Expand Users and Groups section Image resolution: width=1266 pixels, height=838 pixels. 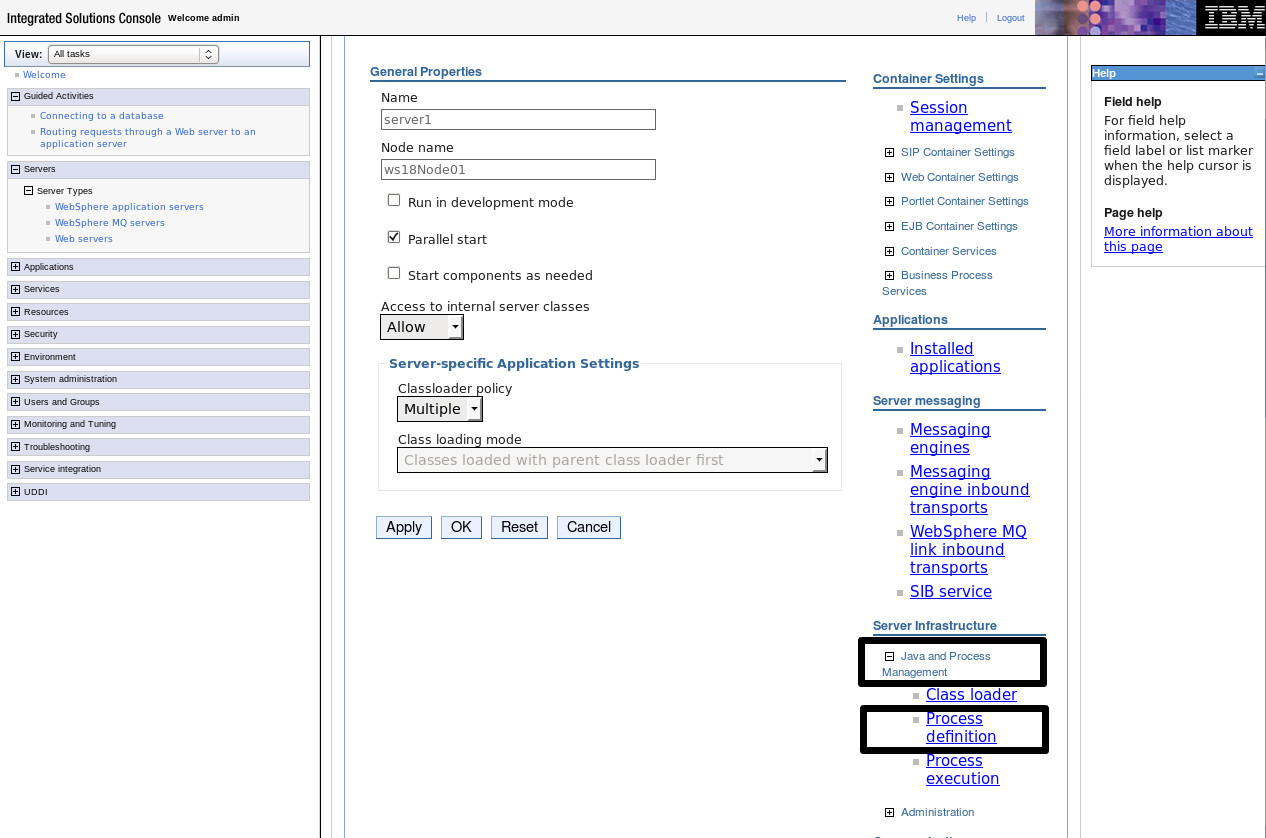(x=15, y=402)
